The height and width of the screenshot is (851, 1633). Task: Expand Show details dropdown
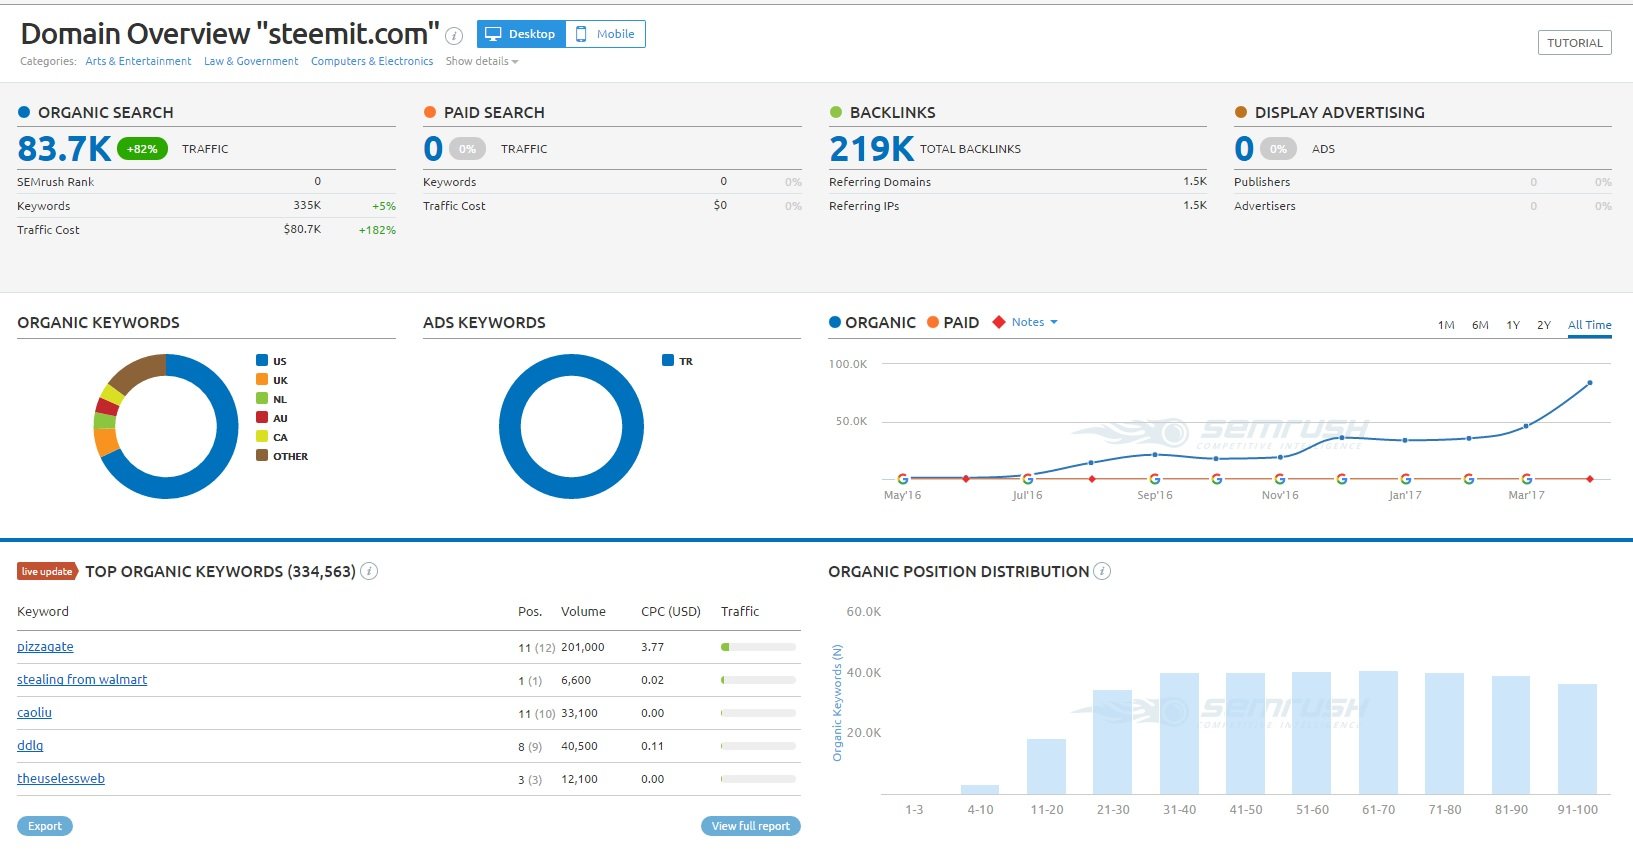482,61
